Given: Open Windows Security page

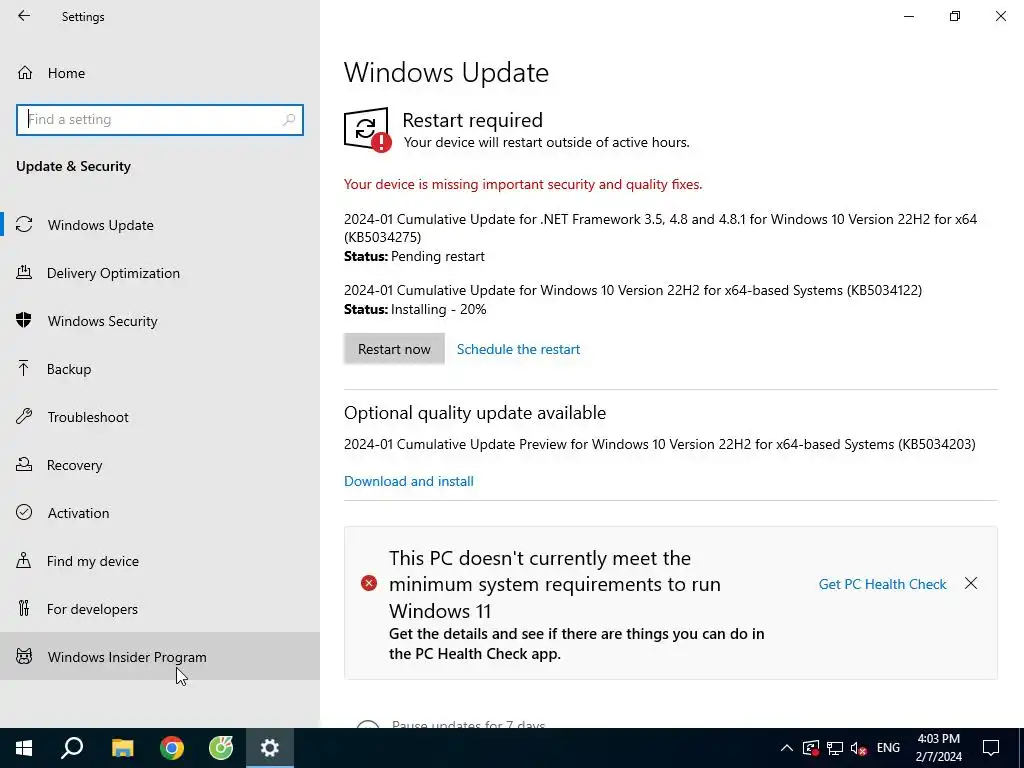Looking at the screenshot, I should pyautogui.click(x=160, y=321).
